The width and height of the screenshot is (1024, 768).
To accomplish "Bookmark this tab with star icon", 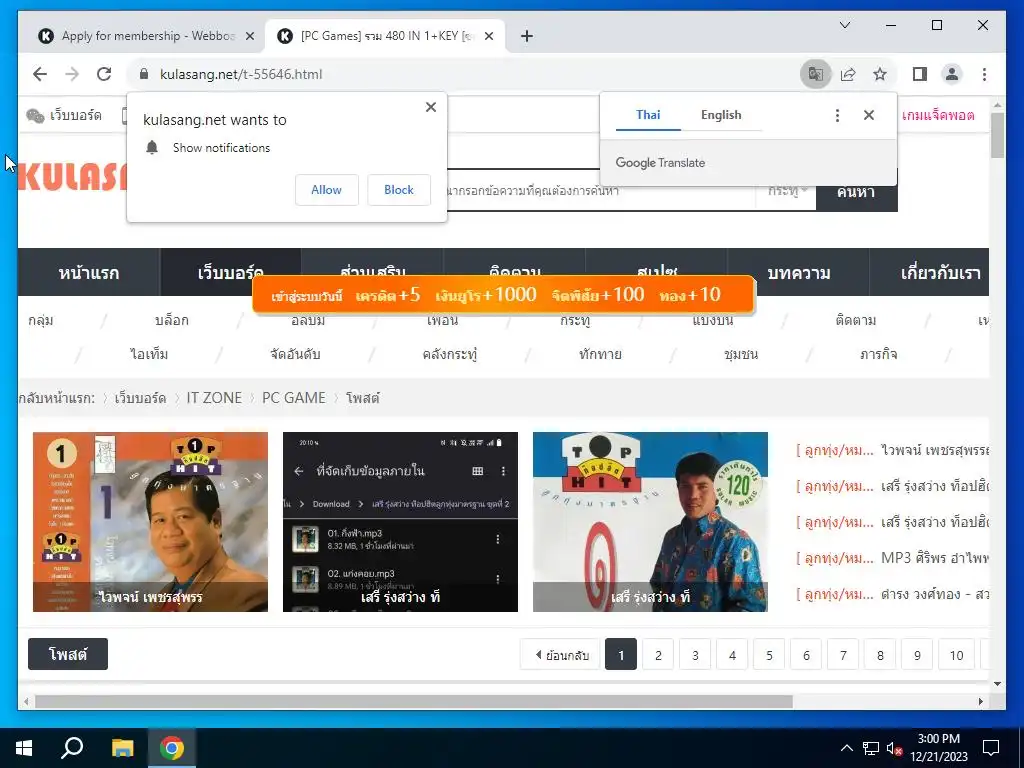I will point(880,74).
